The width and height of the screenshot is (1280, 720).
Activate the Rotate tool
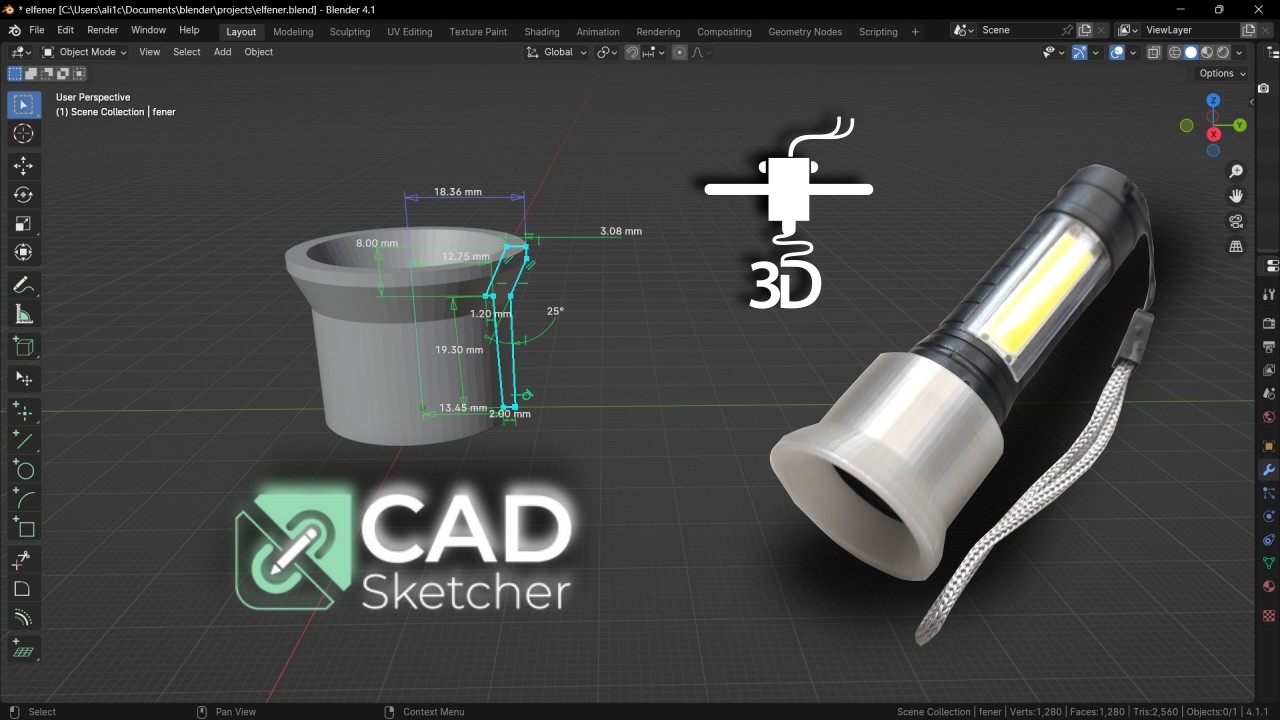24,195
